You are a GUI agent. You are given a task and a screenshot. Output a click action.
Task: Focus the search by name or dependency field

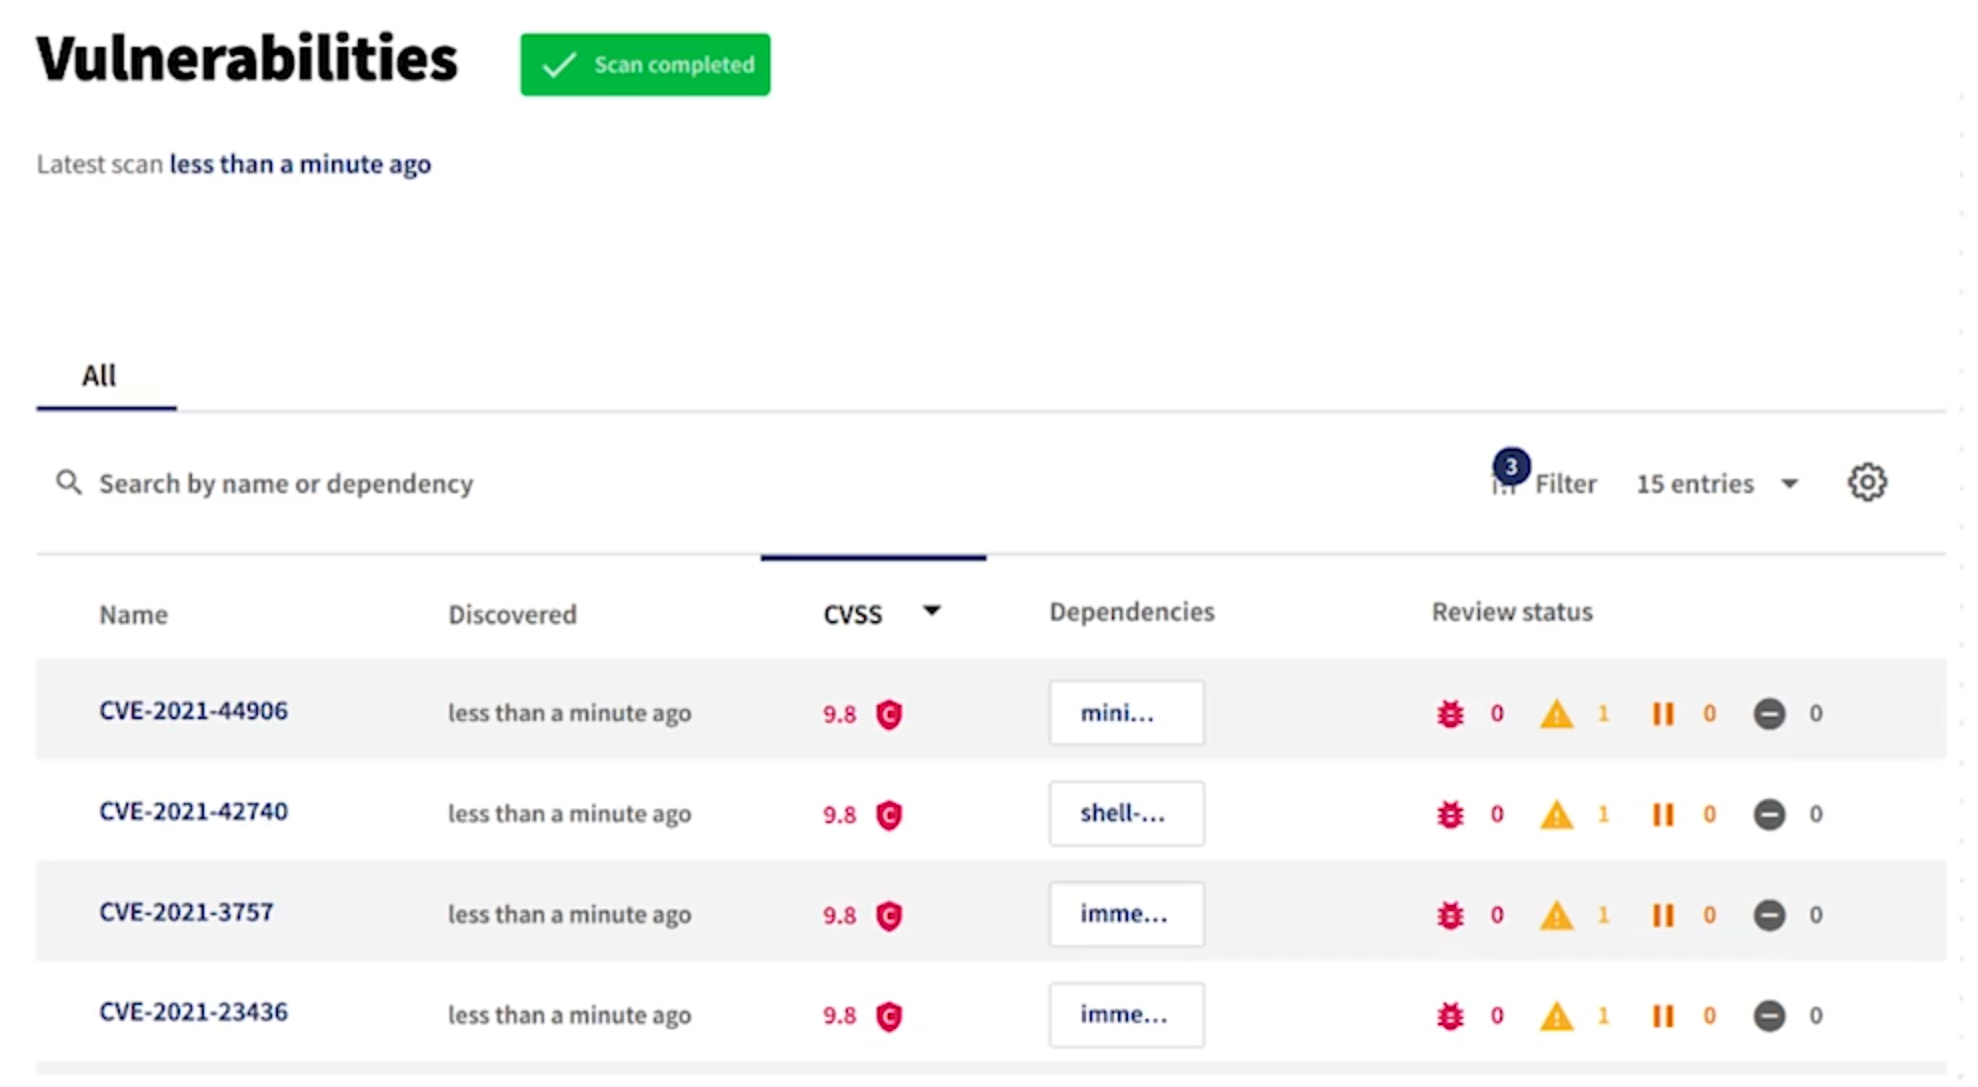tap(286, 484)
